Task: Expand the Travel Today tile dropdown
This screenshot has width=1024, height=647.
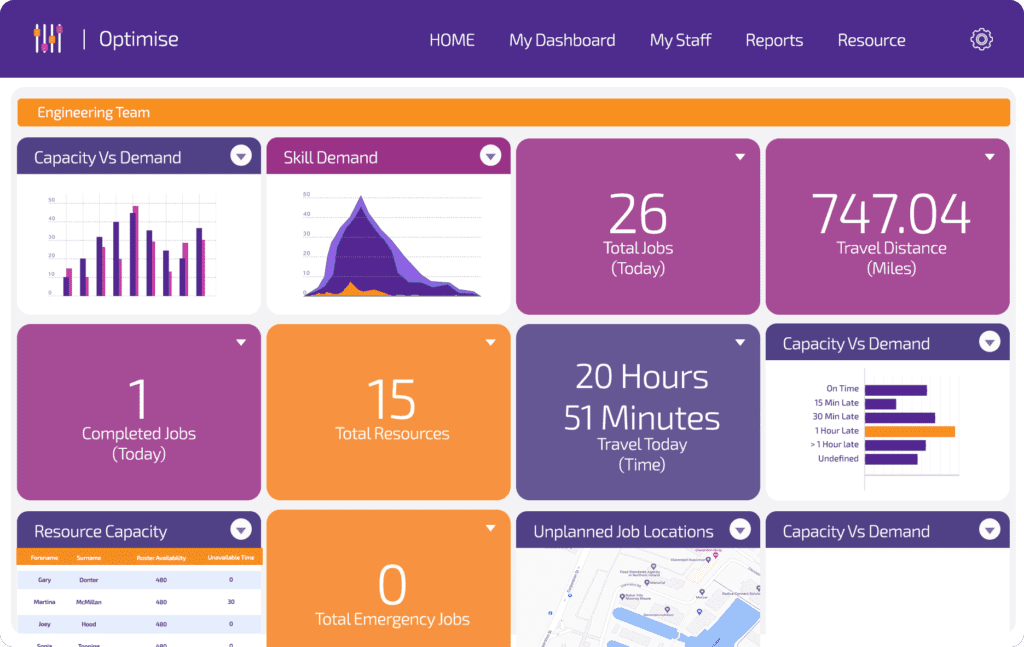Action: tap(740, 342)
